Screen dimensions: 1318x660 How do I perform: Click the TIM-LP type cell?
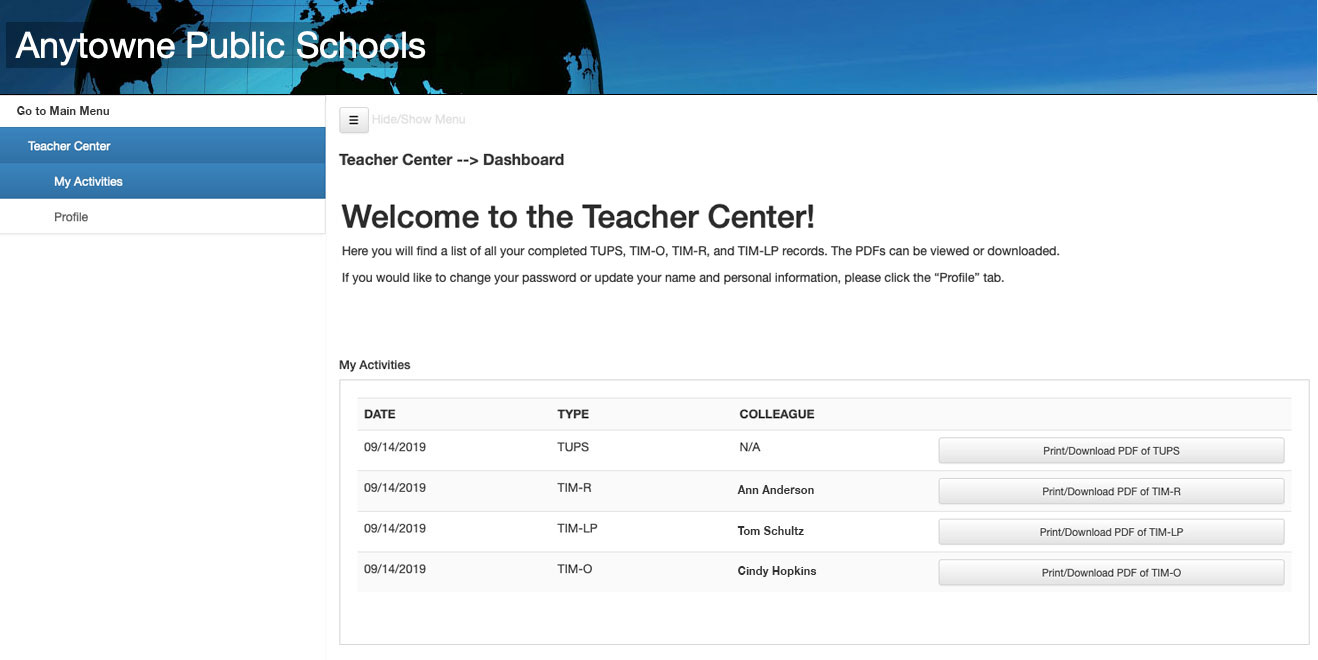coord(577,528)
